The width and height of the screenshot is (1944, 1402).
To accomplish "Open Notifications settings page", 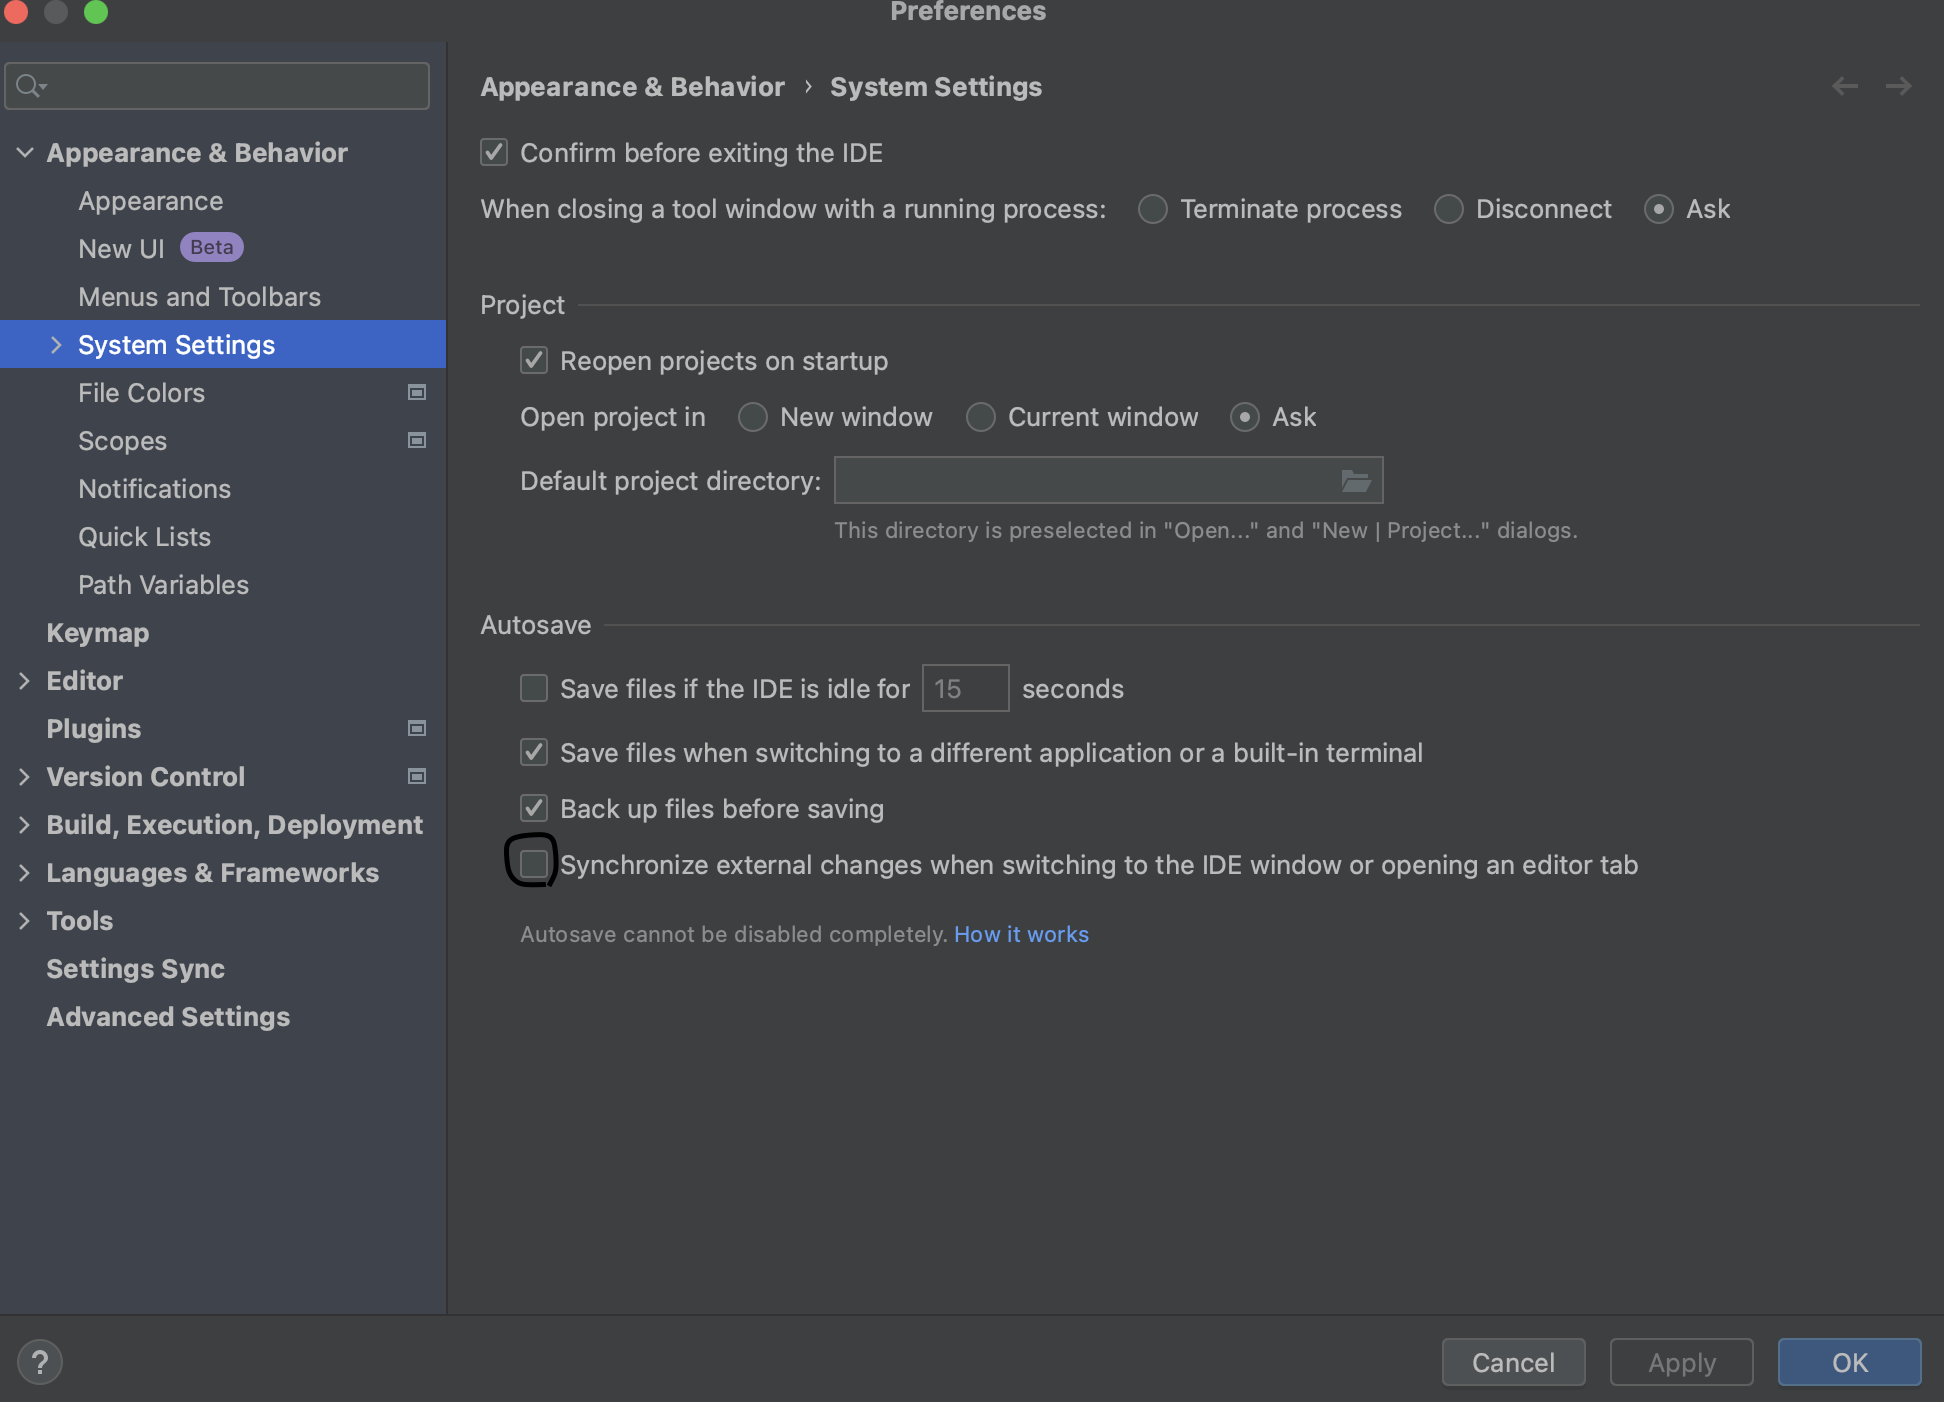I will coord(155,489).
